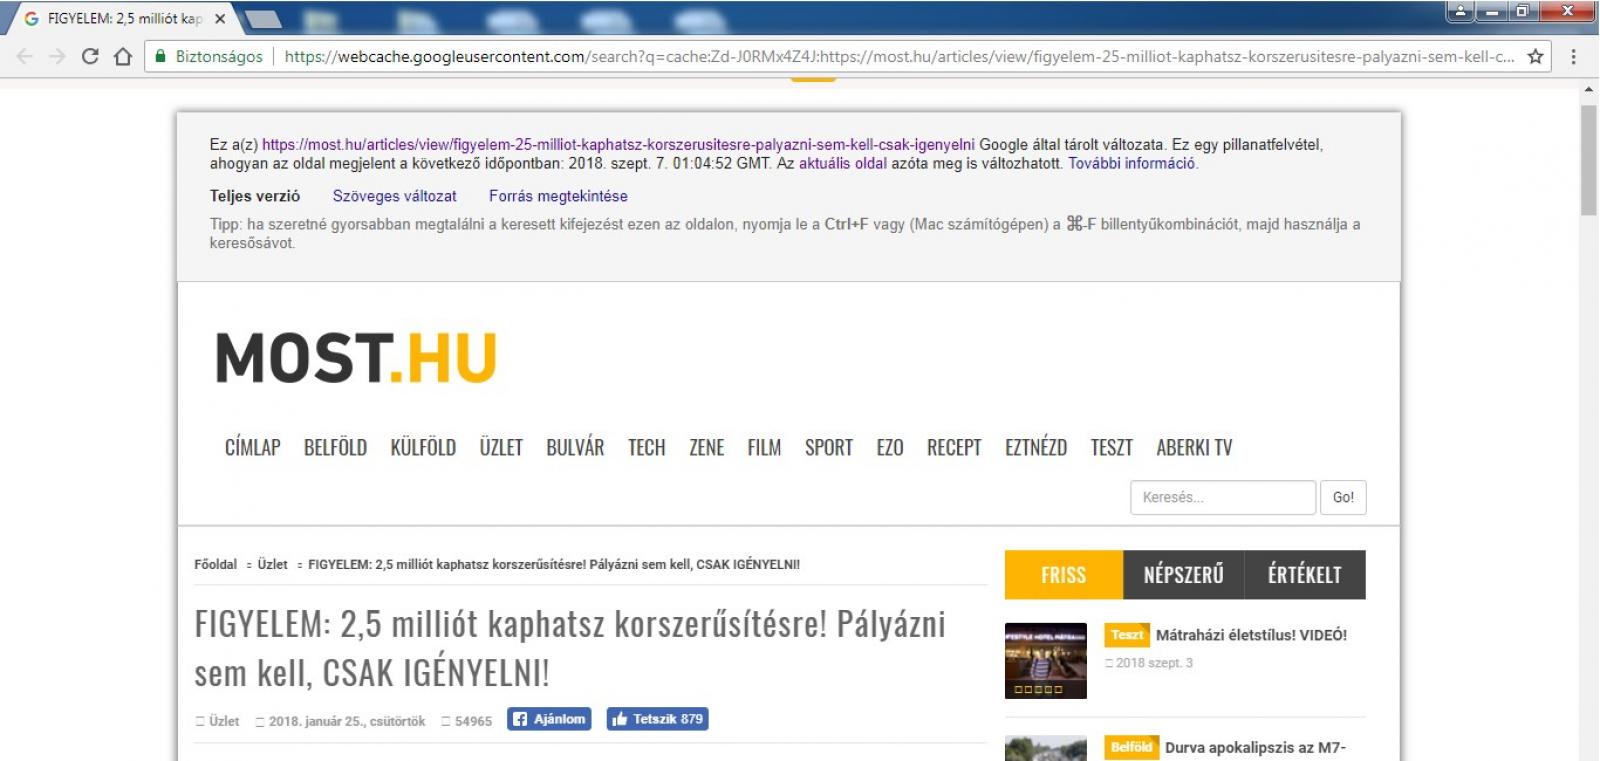The image size is (1600, 761).
Task: Open the TESZT section
Action: coord(1111,447)
